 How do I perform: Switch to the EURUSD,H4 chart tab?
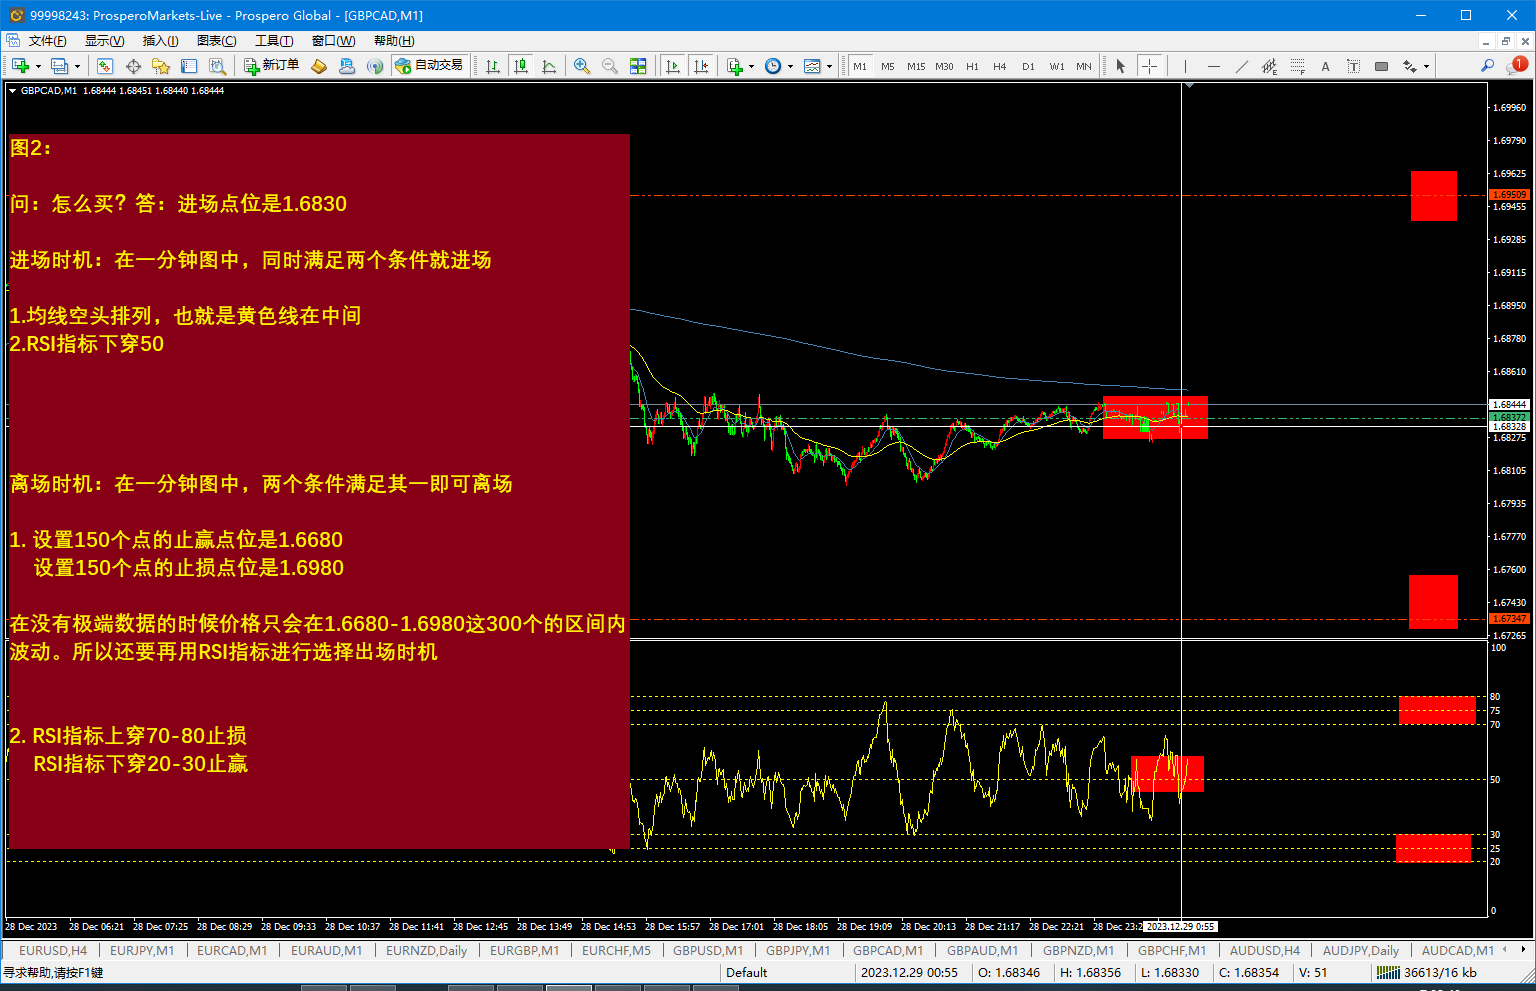(53, 951)
